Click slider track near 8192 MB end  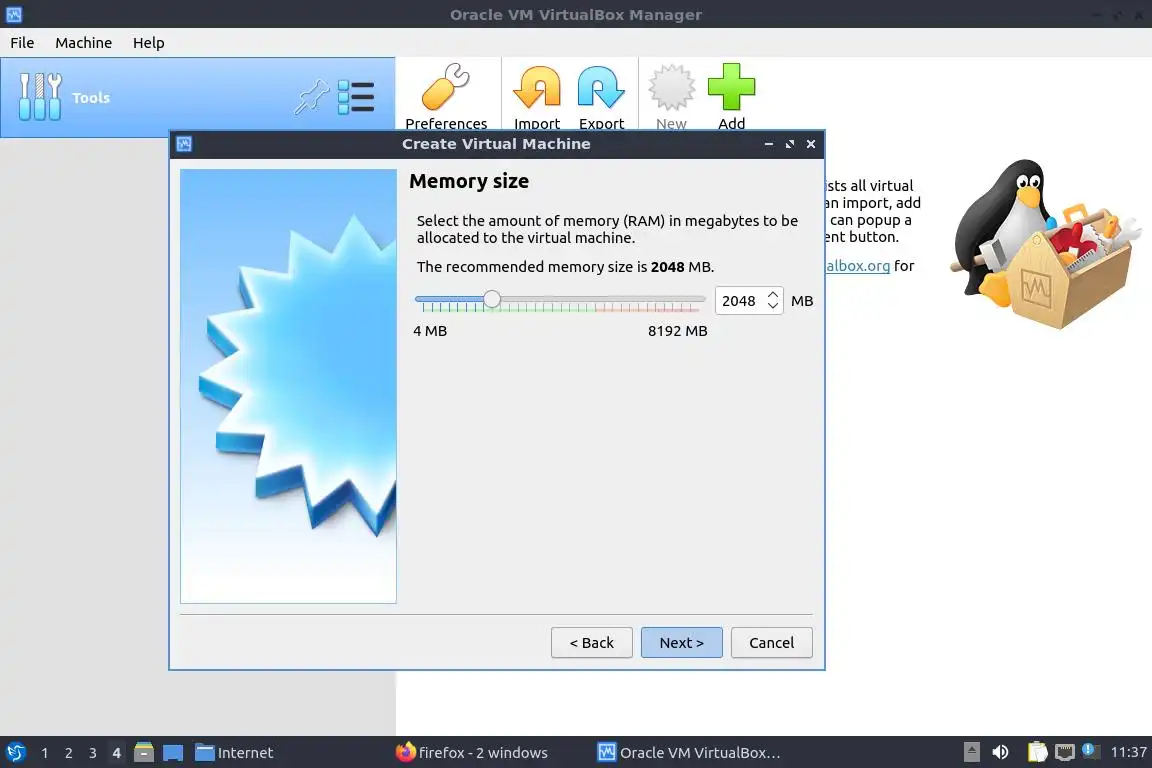tap(694, 299)
